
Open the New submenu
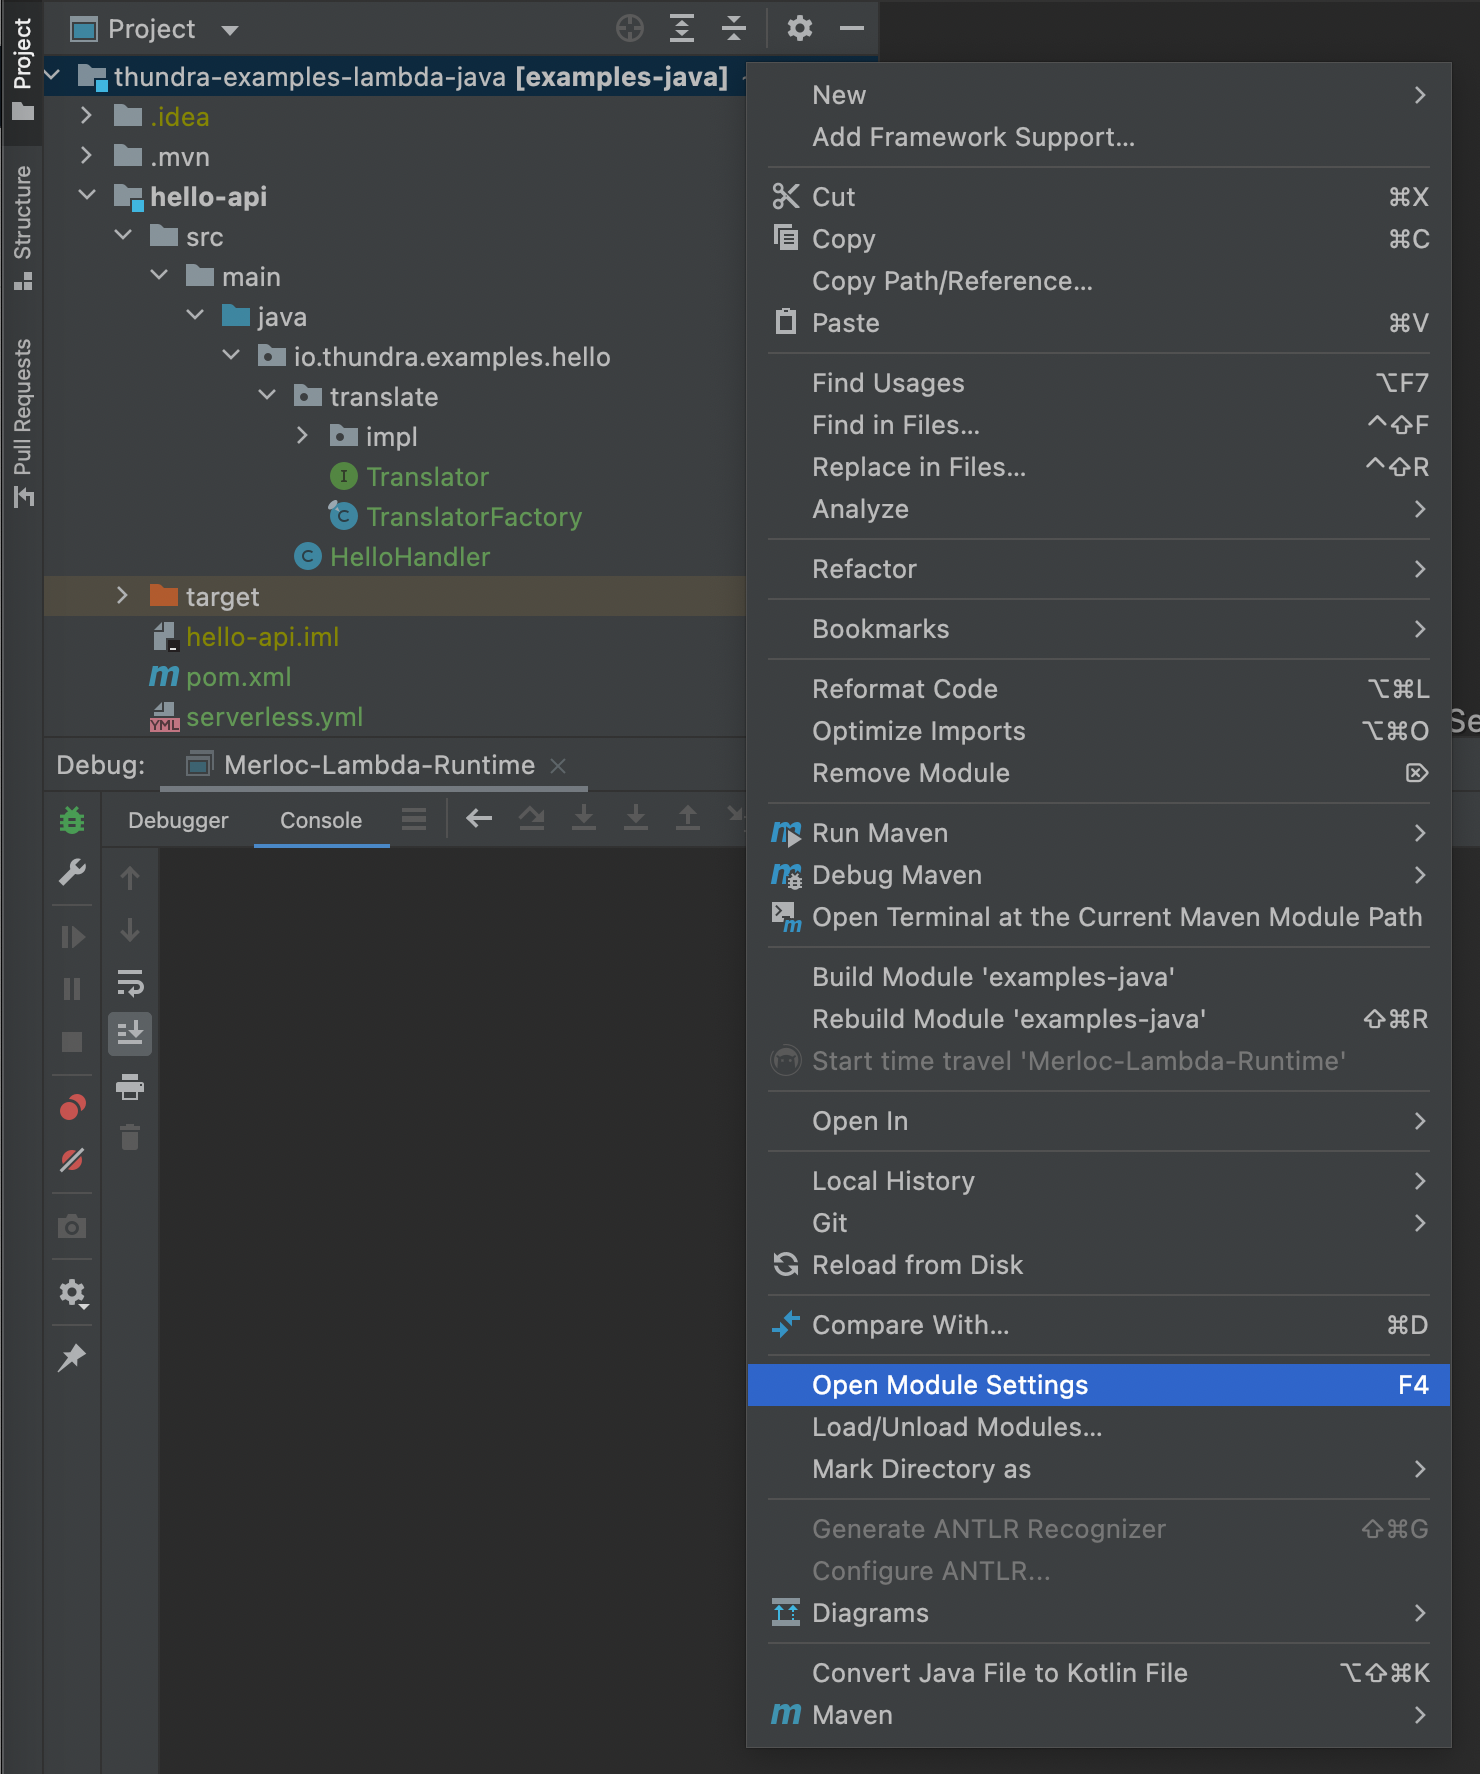[1098, 95]
